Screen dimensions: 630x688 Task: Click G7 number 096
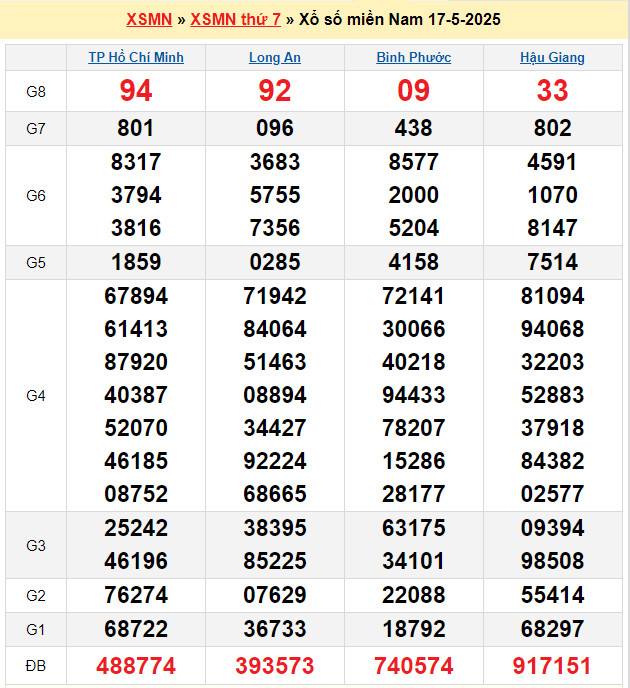pyautogui.click(x=275, y=128)
